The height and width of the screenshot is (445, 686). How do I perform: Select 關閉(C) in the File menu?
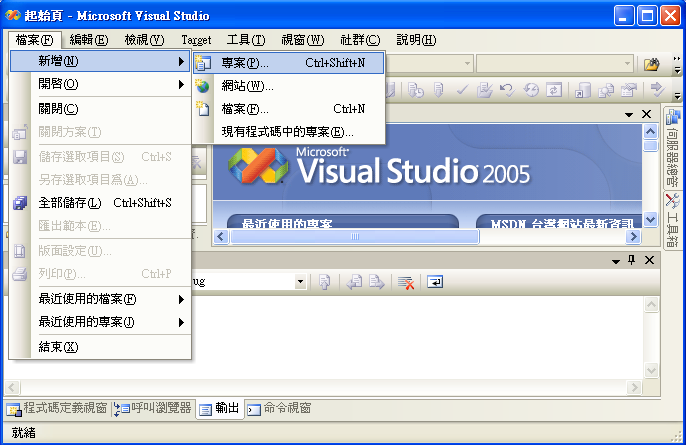[x=100, y=109]
